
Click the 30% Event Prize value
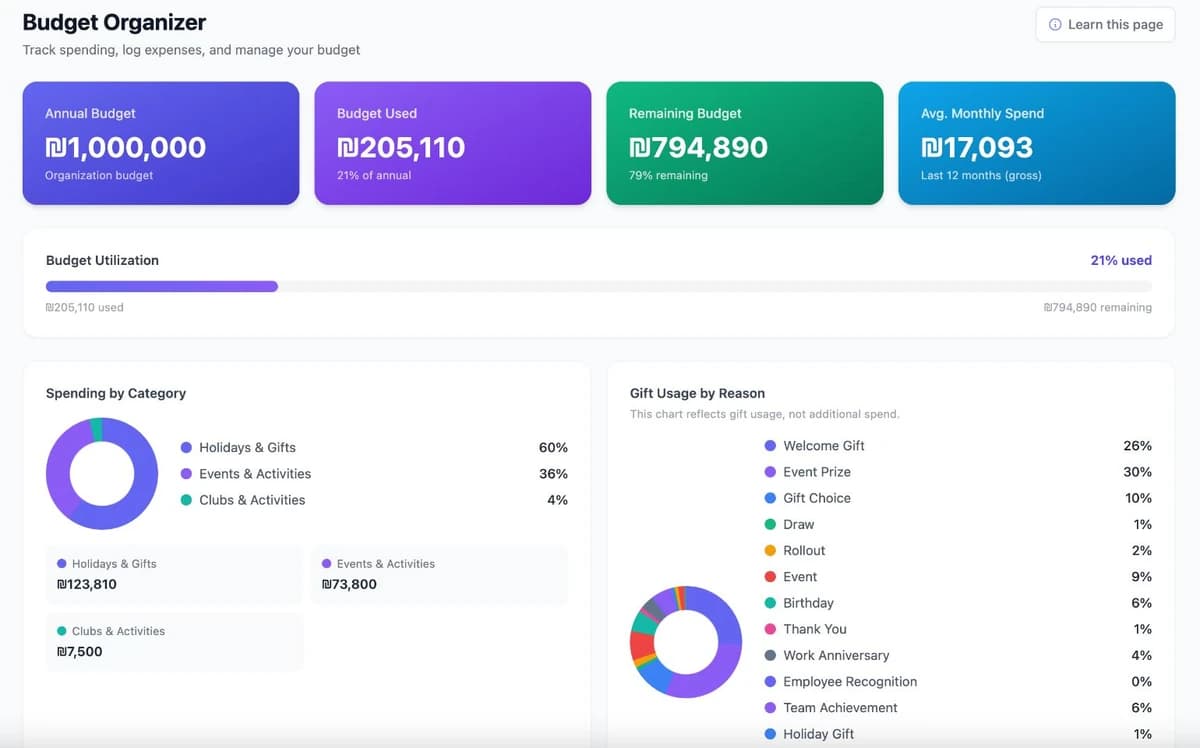[x=1137, y=471]
